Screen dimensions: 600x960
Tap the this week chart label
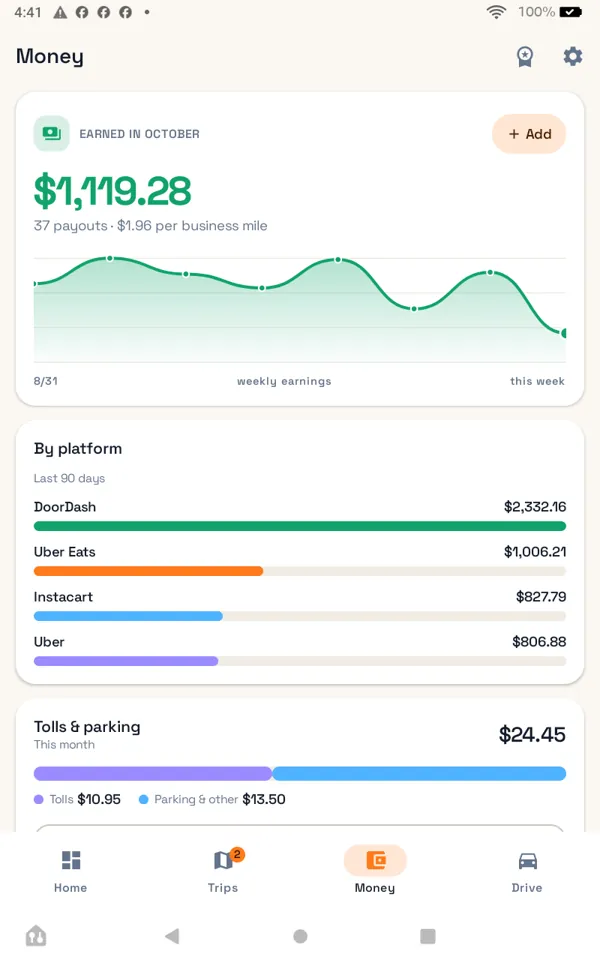click(x=538, y=381)
